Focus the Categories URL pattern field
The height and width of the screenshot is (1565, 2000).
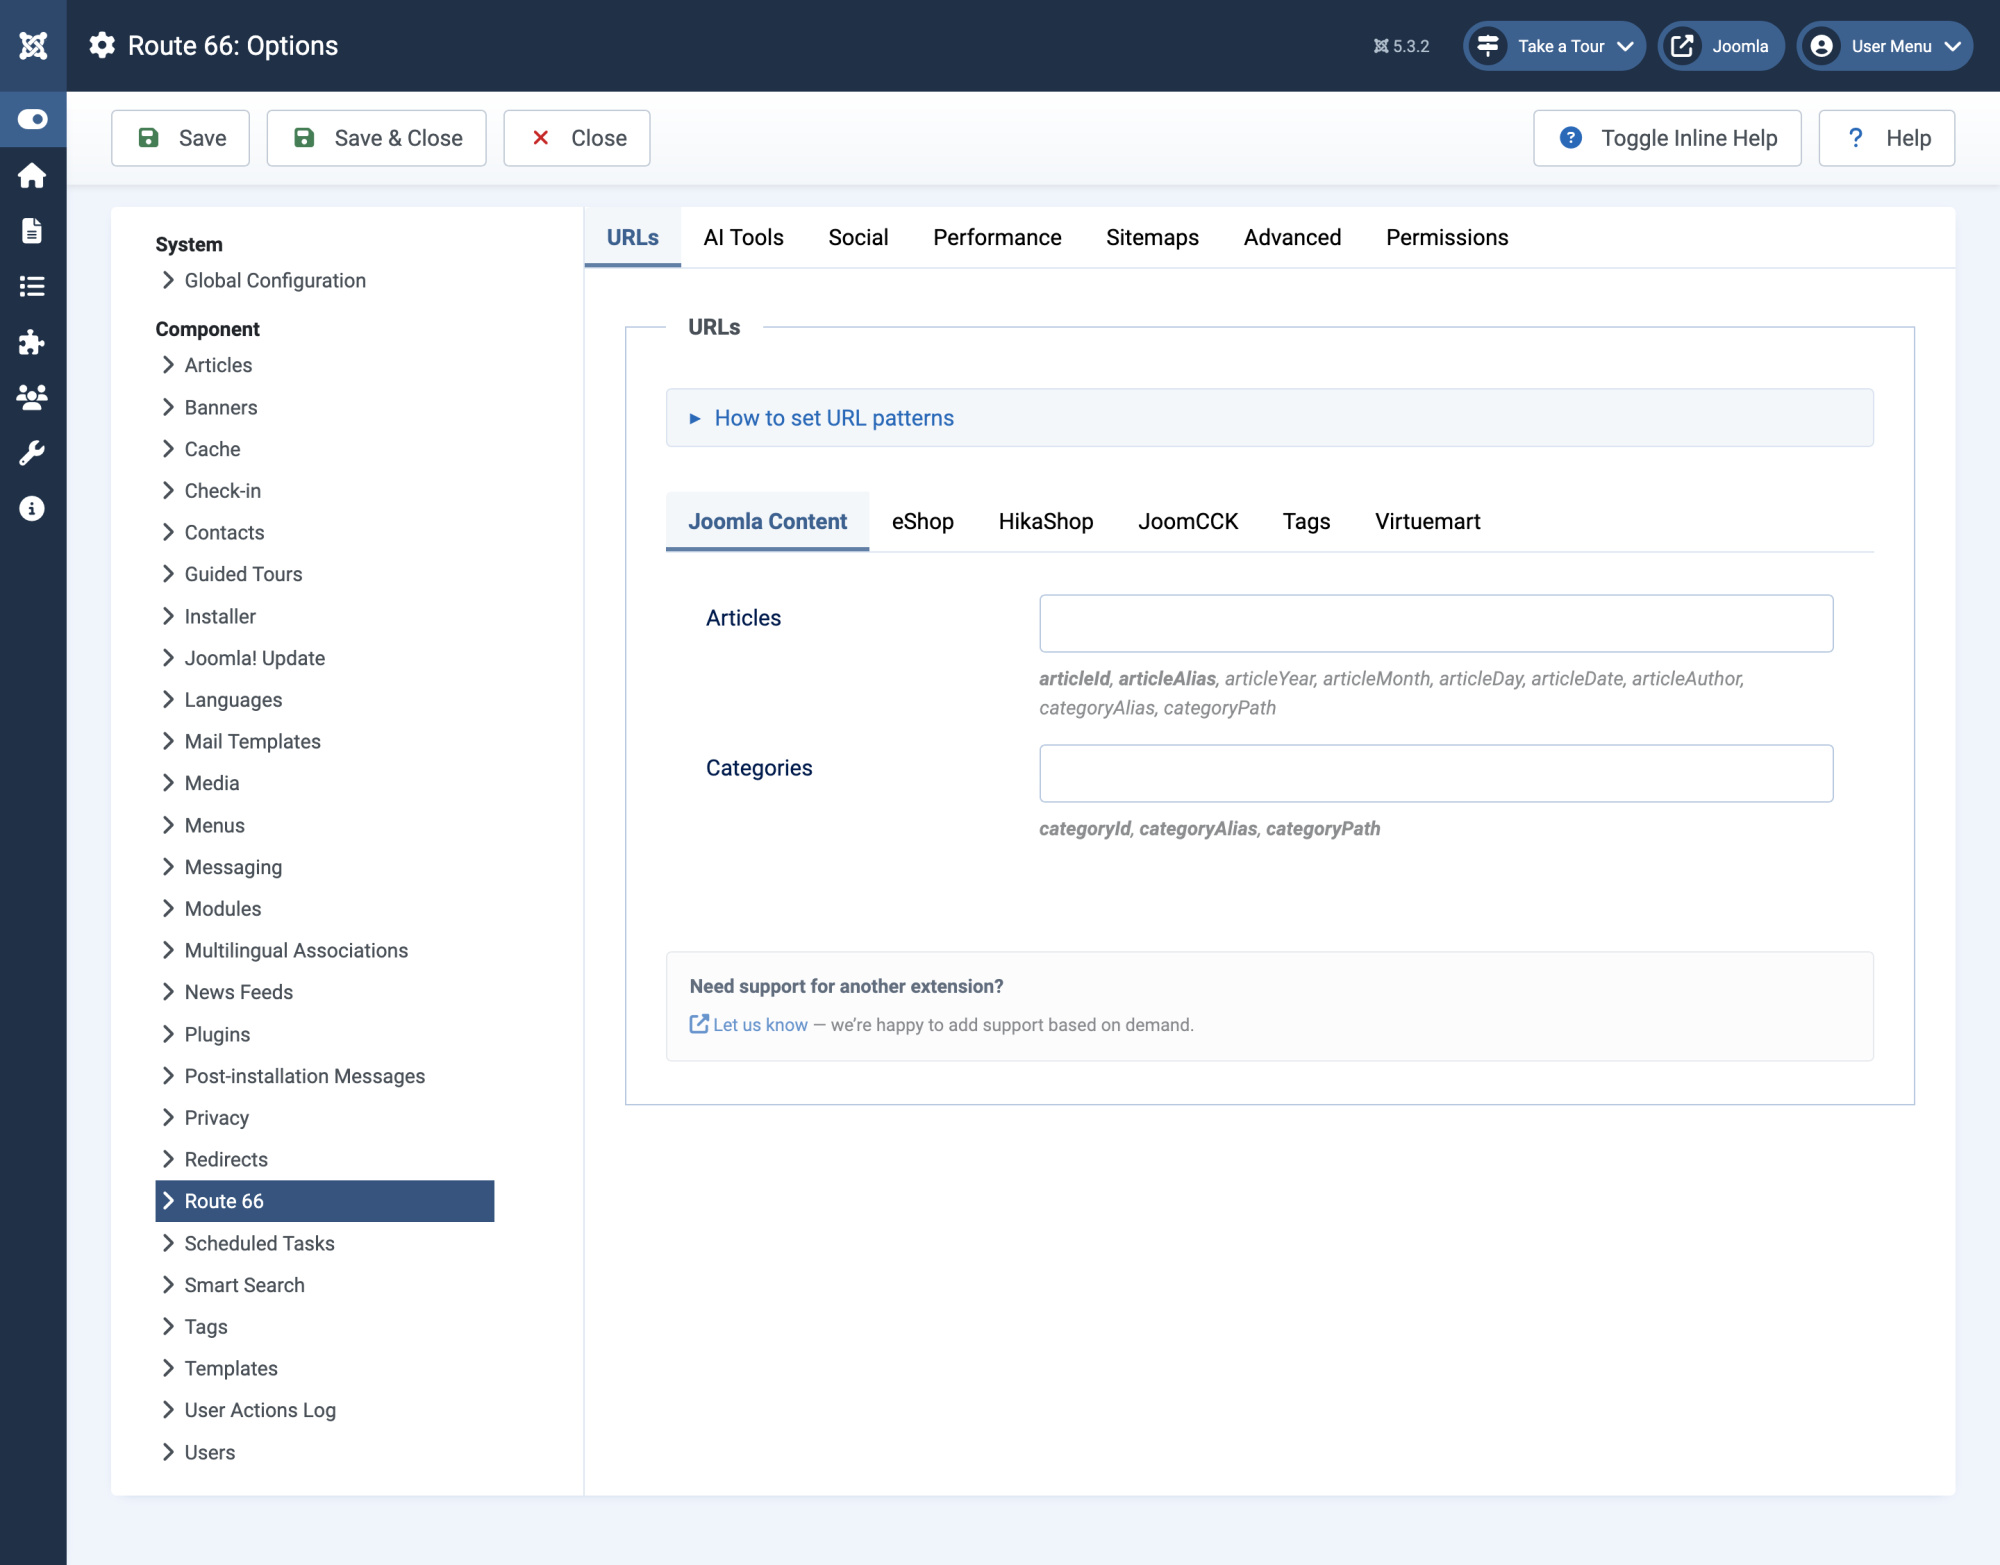click(1436, 773)
